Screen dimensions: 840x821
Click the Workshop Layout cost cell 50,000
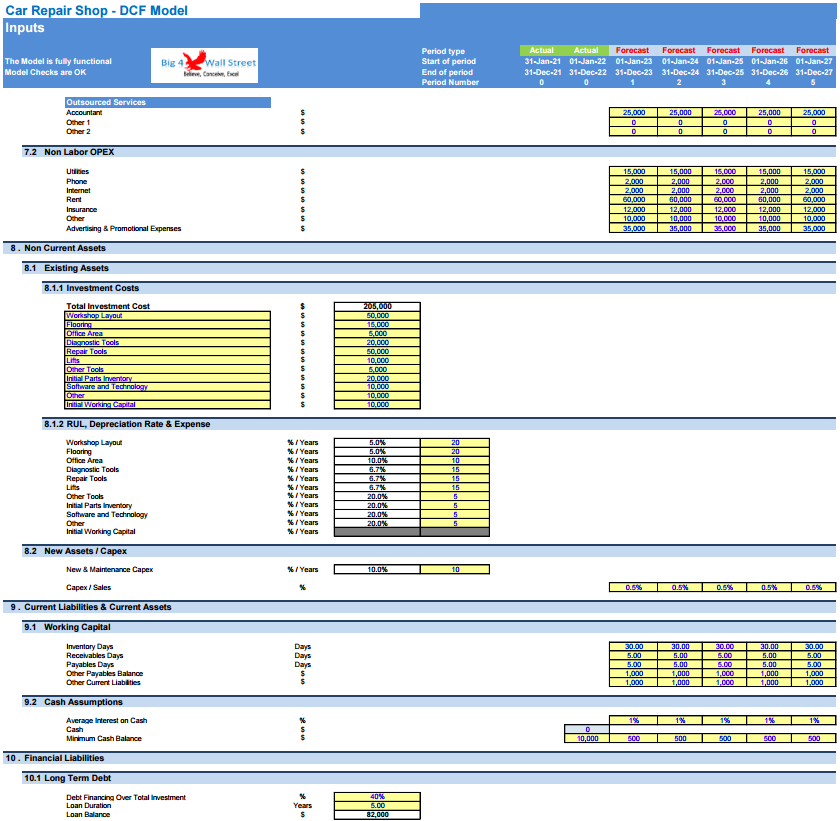coord(377,315)
